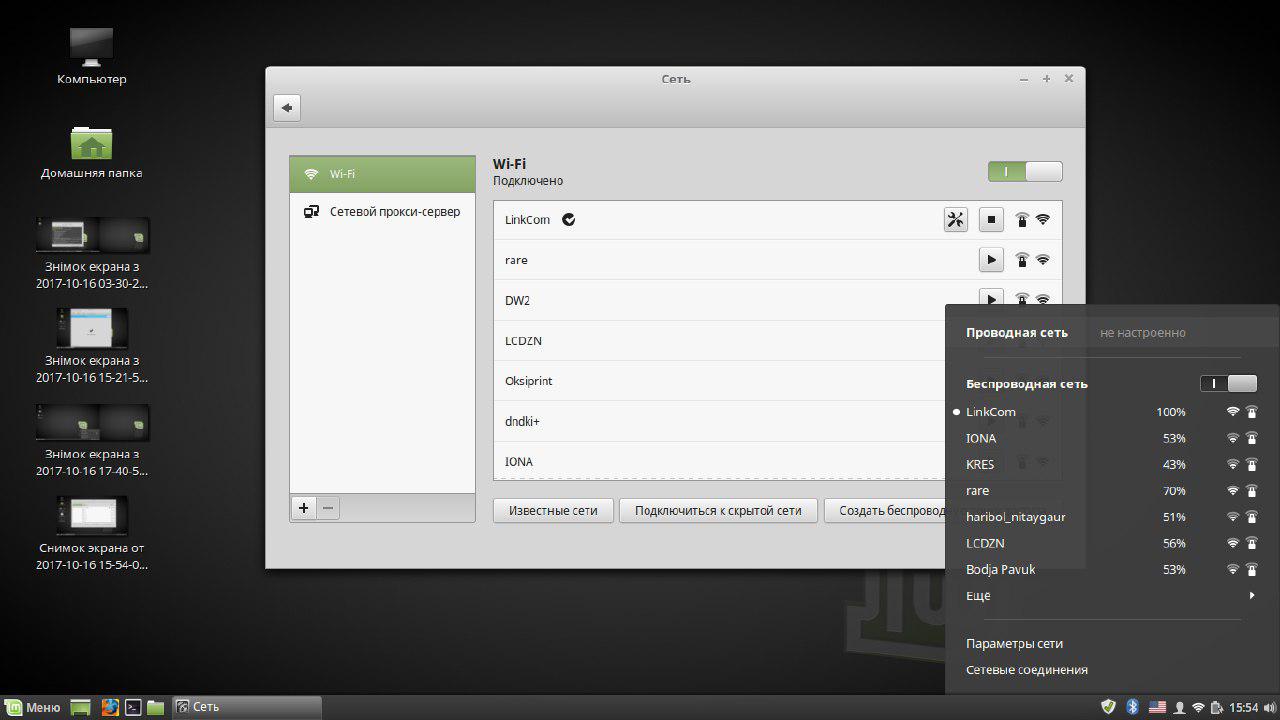Image resolution: width=1280 pixels, height=720 pixels.
Task: Toggle Wi-Fi switch in Network window
Action: [x=1025, y=172]
